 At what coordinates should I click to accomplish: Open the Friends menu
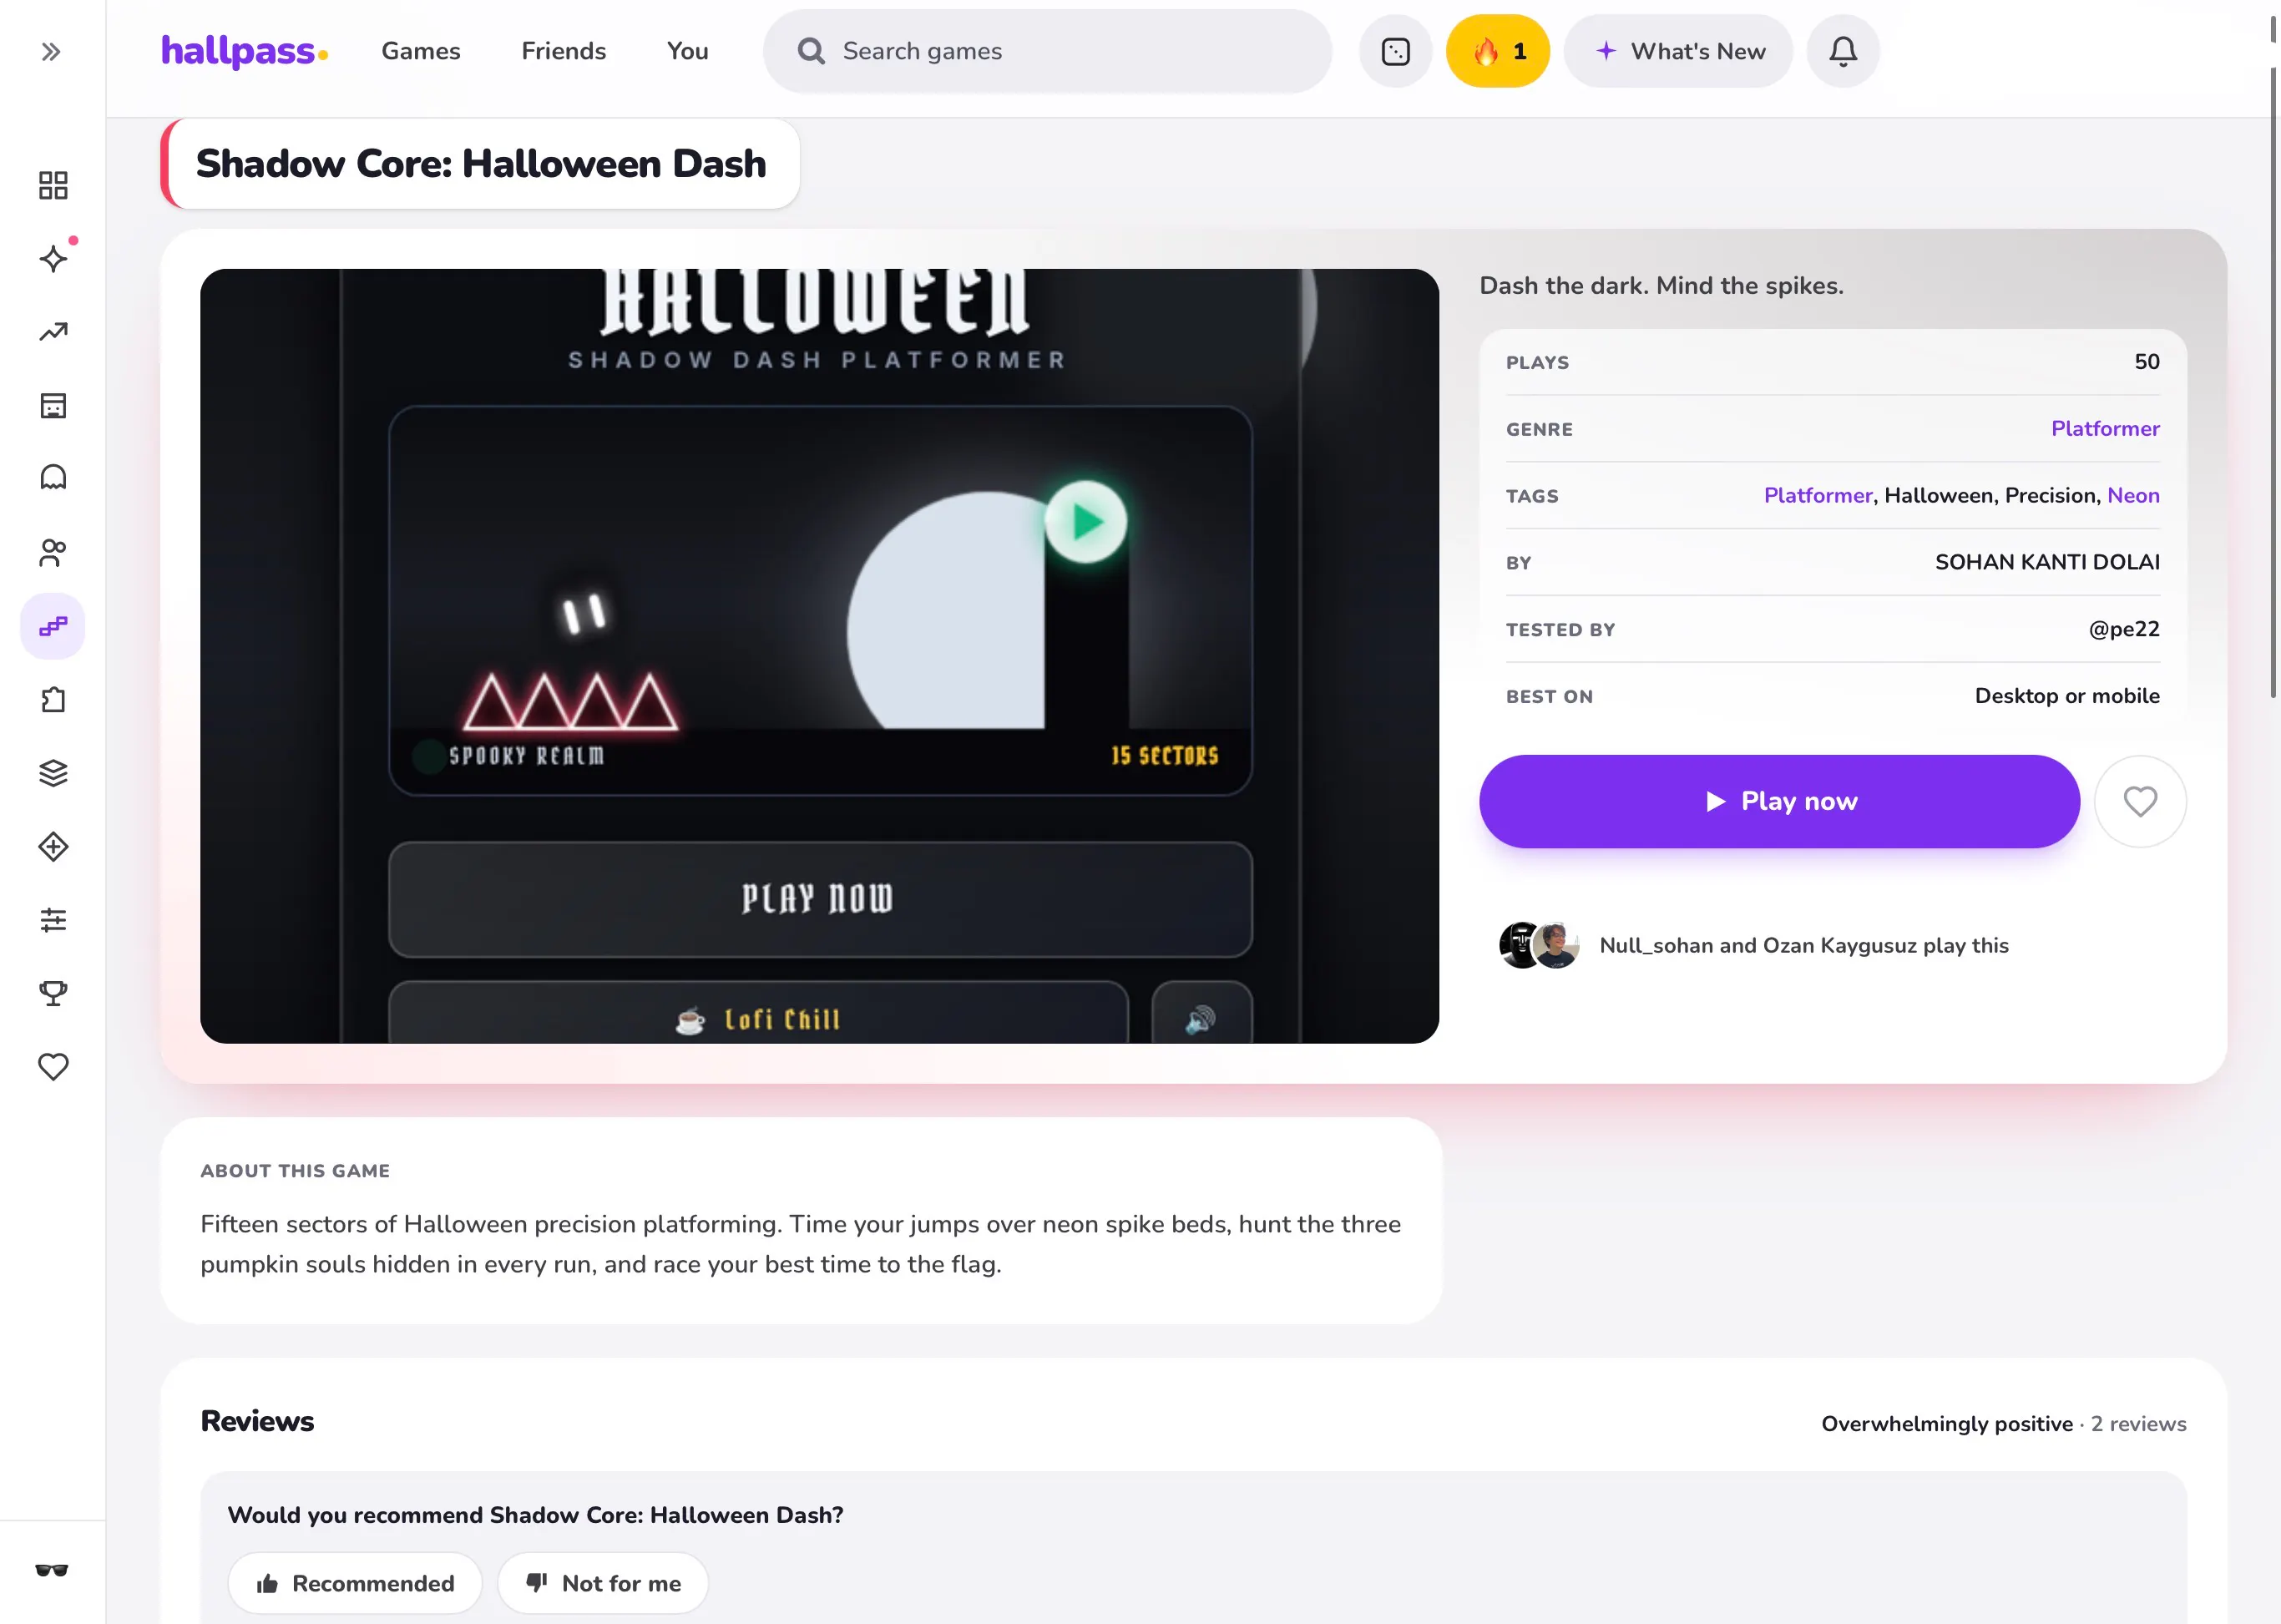(x=564, y=51)
